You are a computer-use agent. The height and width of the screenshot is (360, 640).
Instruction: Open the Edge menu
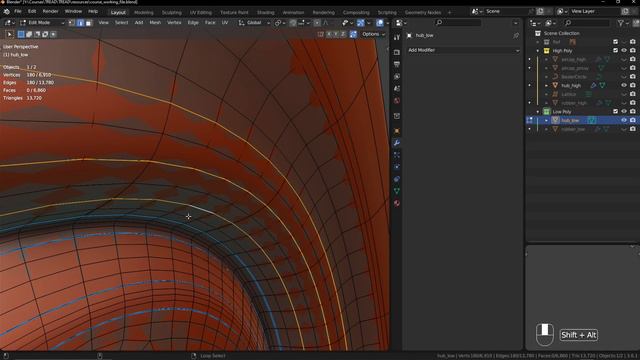[x=193, y=23]
